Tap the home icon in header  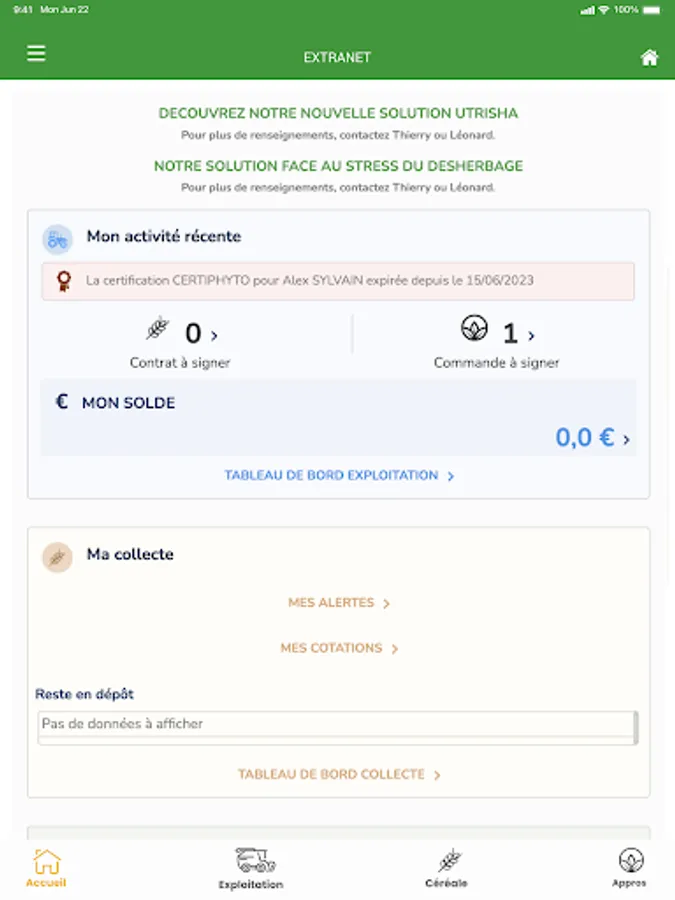pos(649,57)
